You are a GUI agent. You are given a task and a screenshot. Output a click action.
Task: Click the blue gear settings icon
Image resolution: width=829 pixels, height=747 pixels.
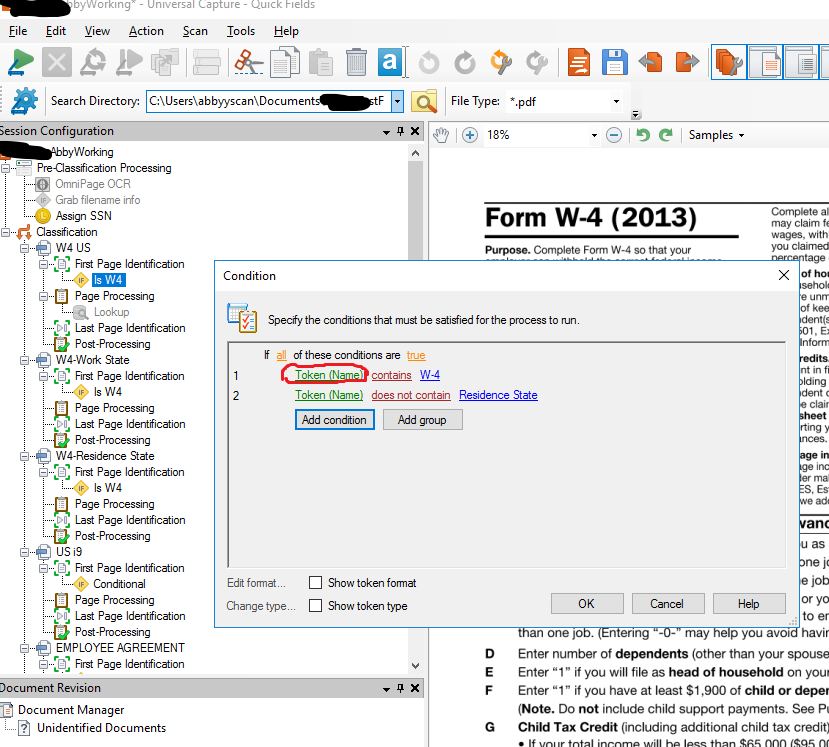[24, 101]
